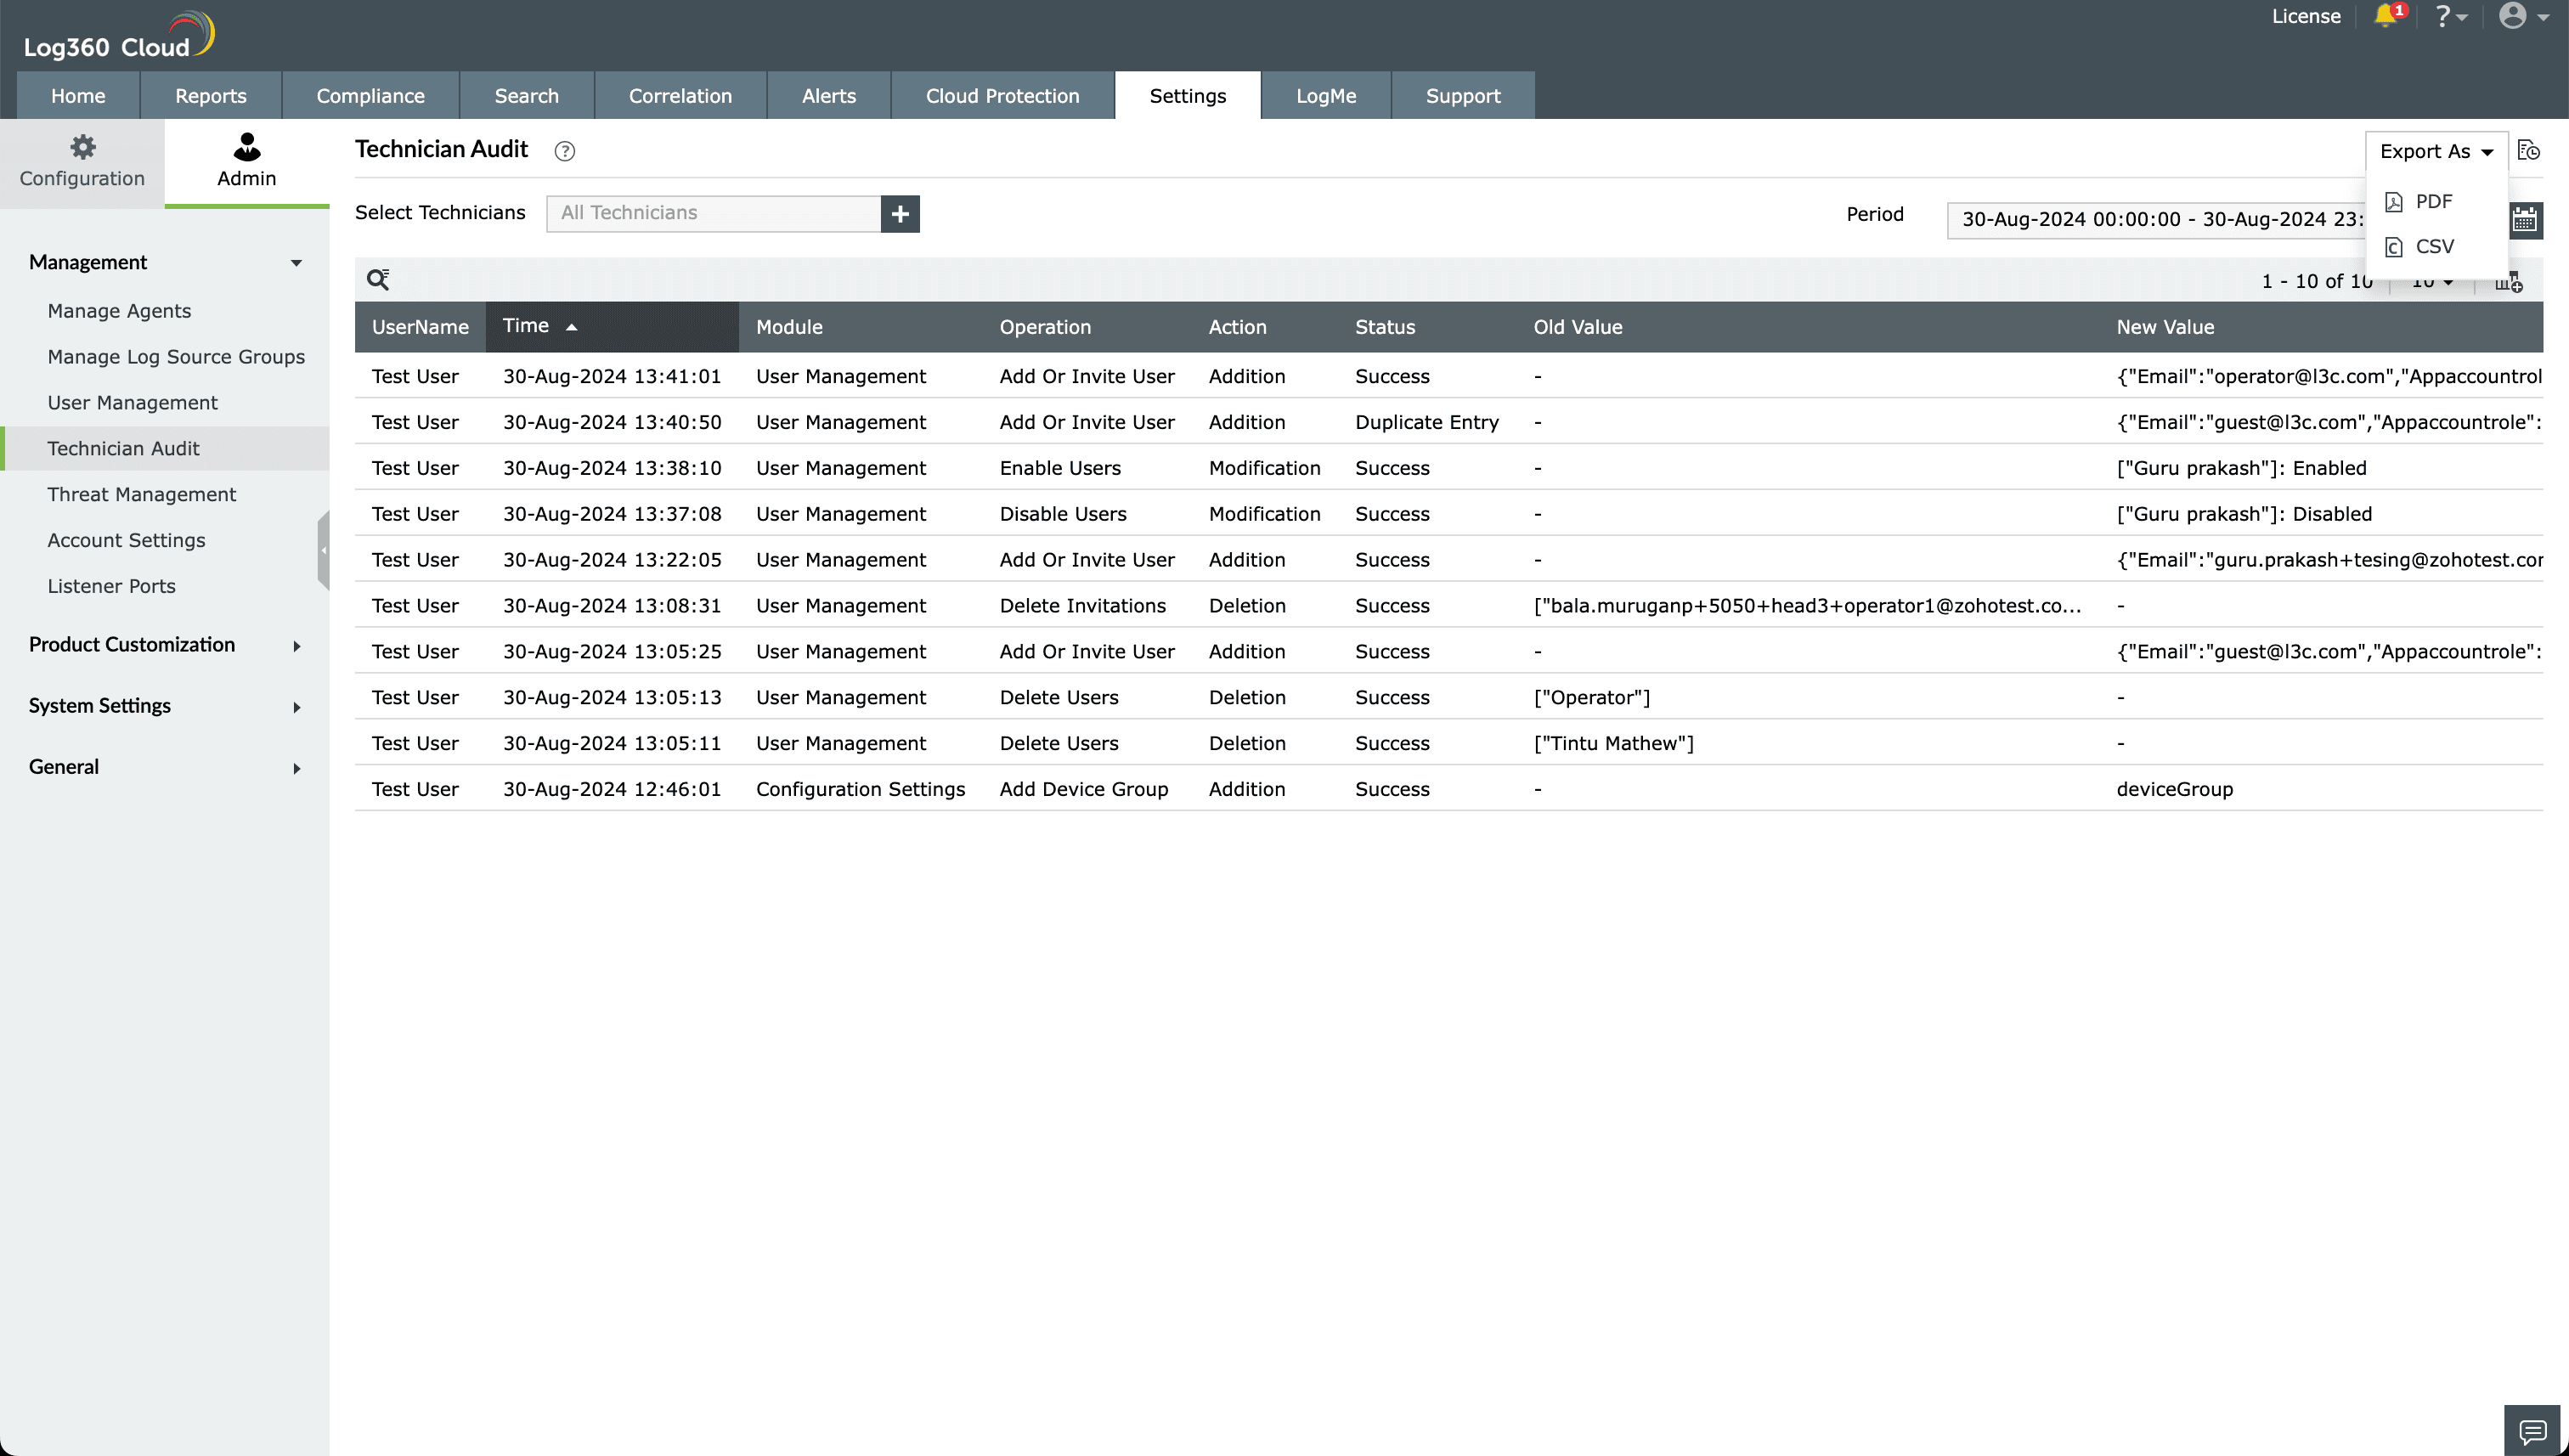Click the Technician Audit help icon

click(x=565, y=151)
